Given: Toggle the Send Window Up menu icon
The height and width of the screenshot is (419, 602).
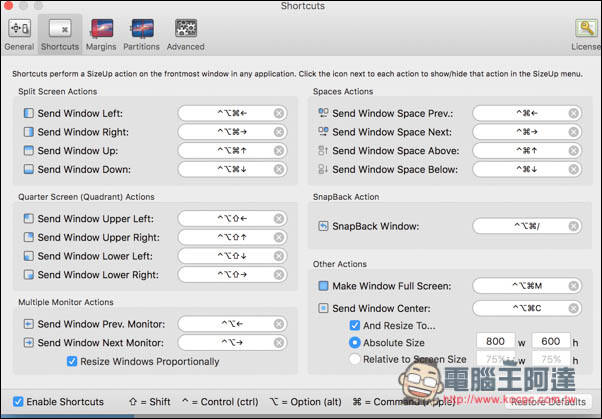Looking at the screenshot, I should click(x=28, y=150).
